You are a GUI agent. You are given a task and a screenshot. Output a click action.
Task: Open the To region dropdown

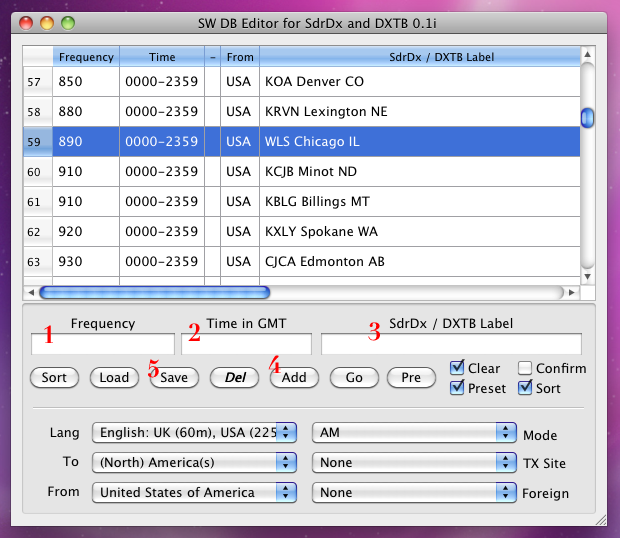click(194, 462)
